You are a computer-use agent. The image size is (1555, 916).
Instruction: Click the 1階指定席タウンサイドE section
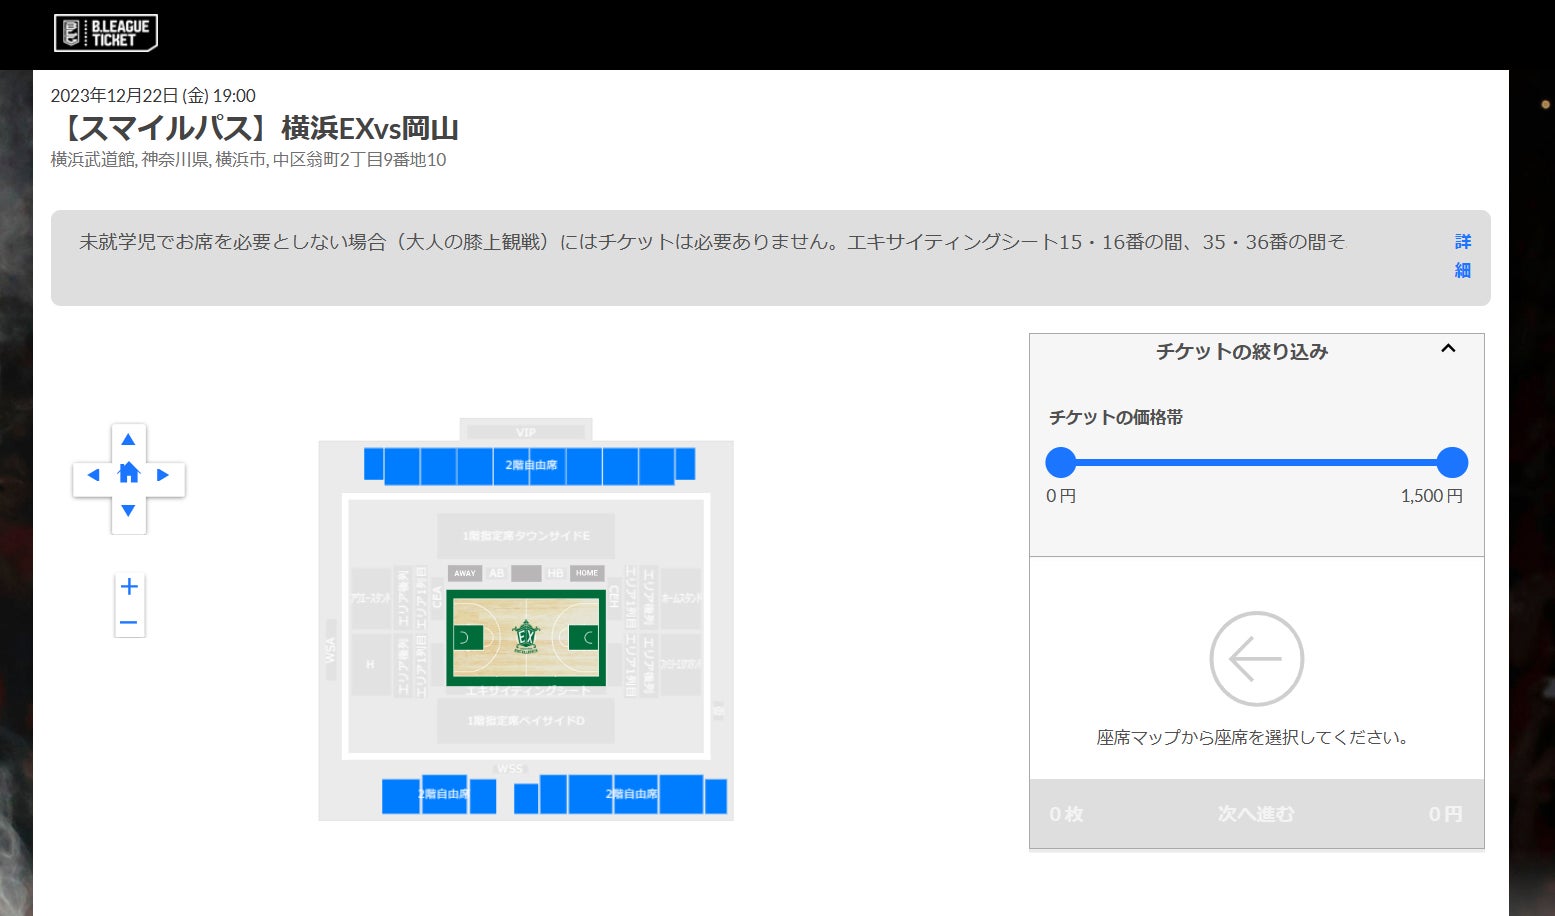pos(526,536)
